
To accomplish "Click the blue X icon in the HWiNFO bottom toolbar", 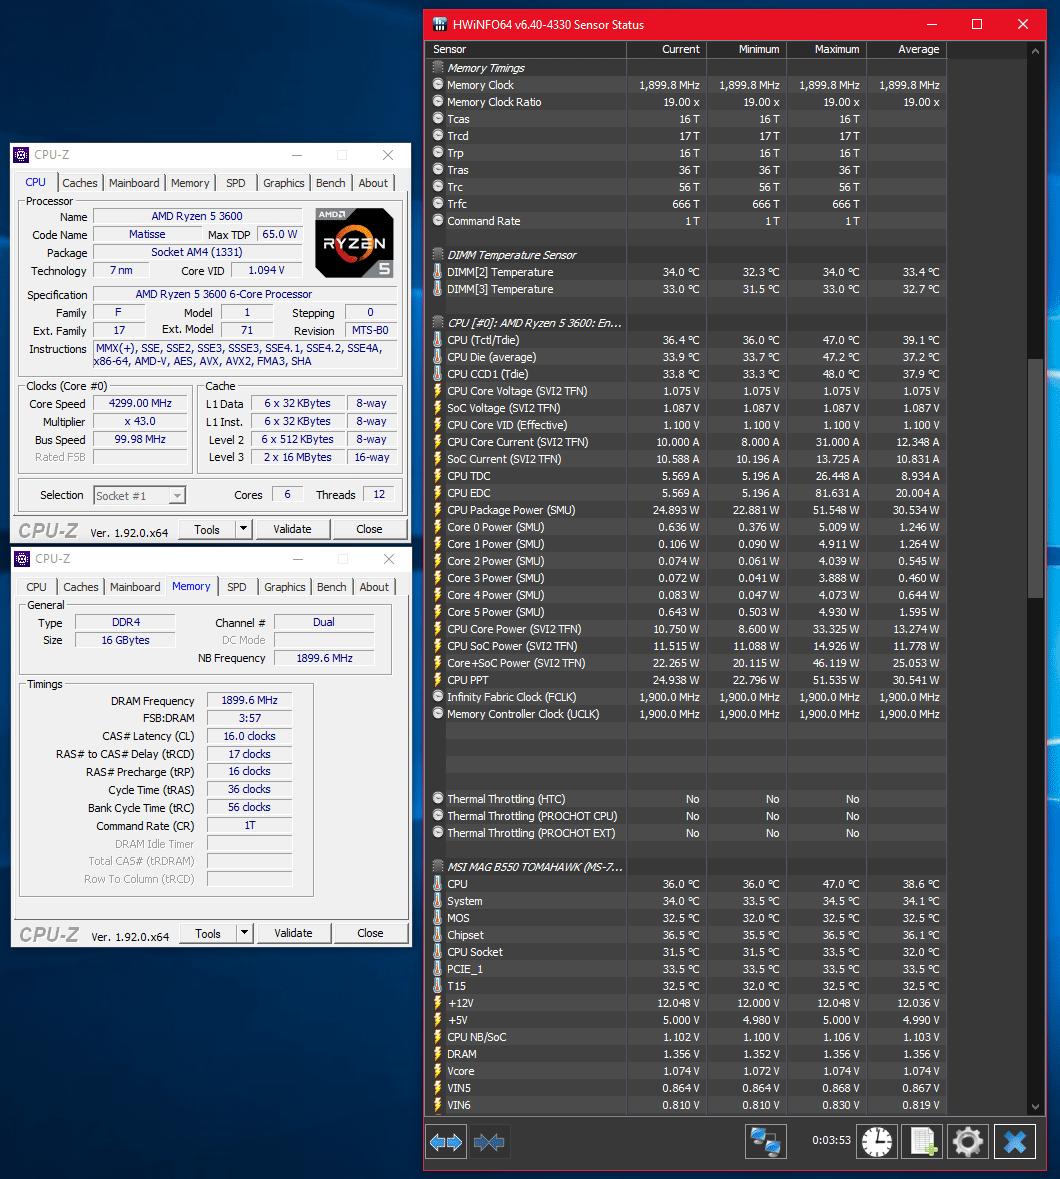I will click(x=1015, y=1141).
